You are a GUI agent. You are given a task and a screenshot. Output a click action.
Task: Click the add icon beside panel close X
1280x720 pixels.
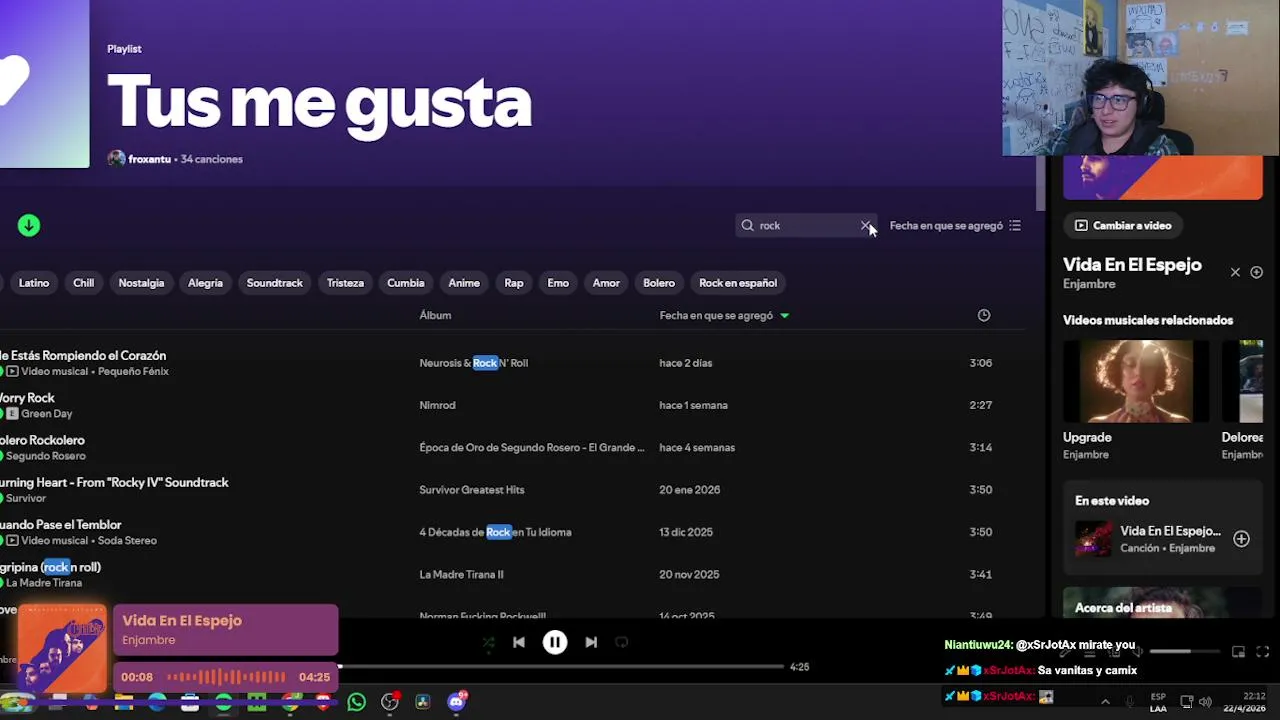tap(1256, 272)
